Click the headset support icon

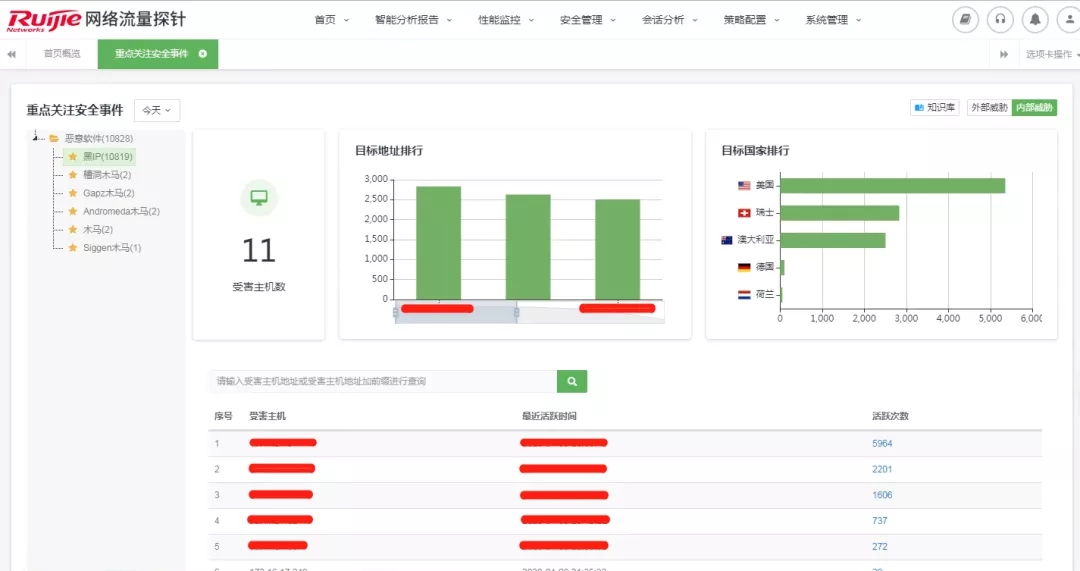click(1000, 20)
